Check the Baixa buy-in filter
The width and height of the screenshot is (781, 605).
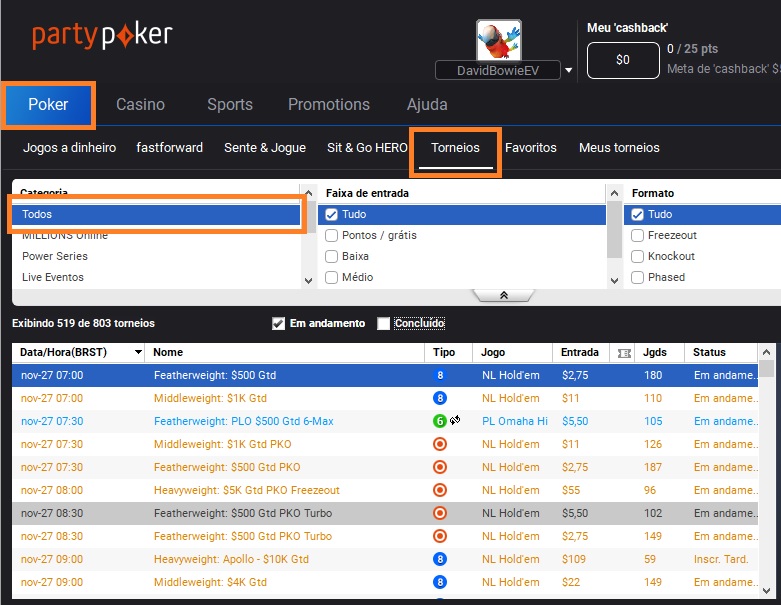tap(331, 256)
